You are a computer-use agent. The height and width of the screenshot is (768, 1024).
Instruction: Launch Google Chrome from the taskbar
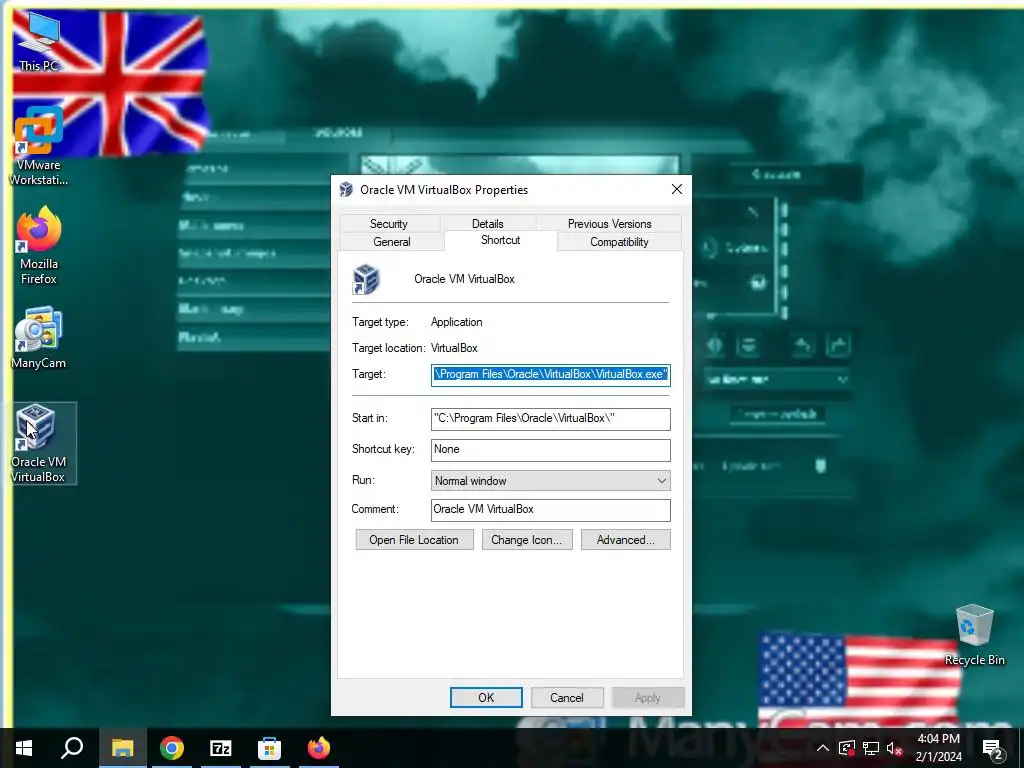click(x=172, y=748)
